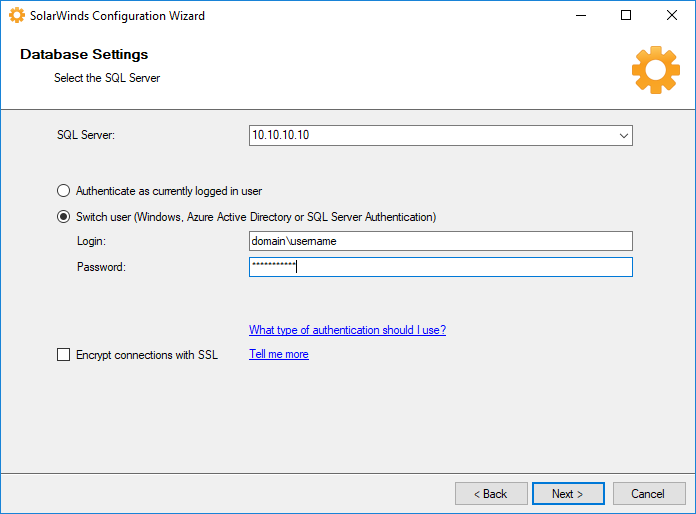Expand the SQL Server dropdown arrow

coord(623,136)
